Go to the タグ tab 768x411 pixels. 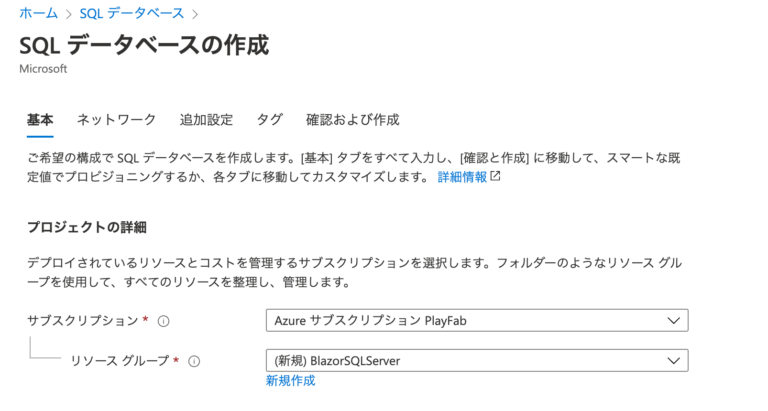point(269,120)
